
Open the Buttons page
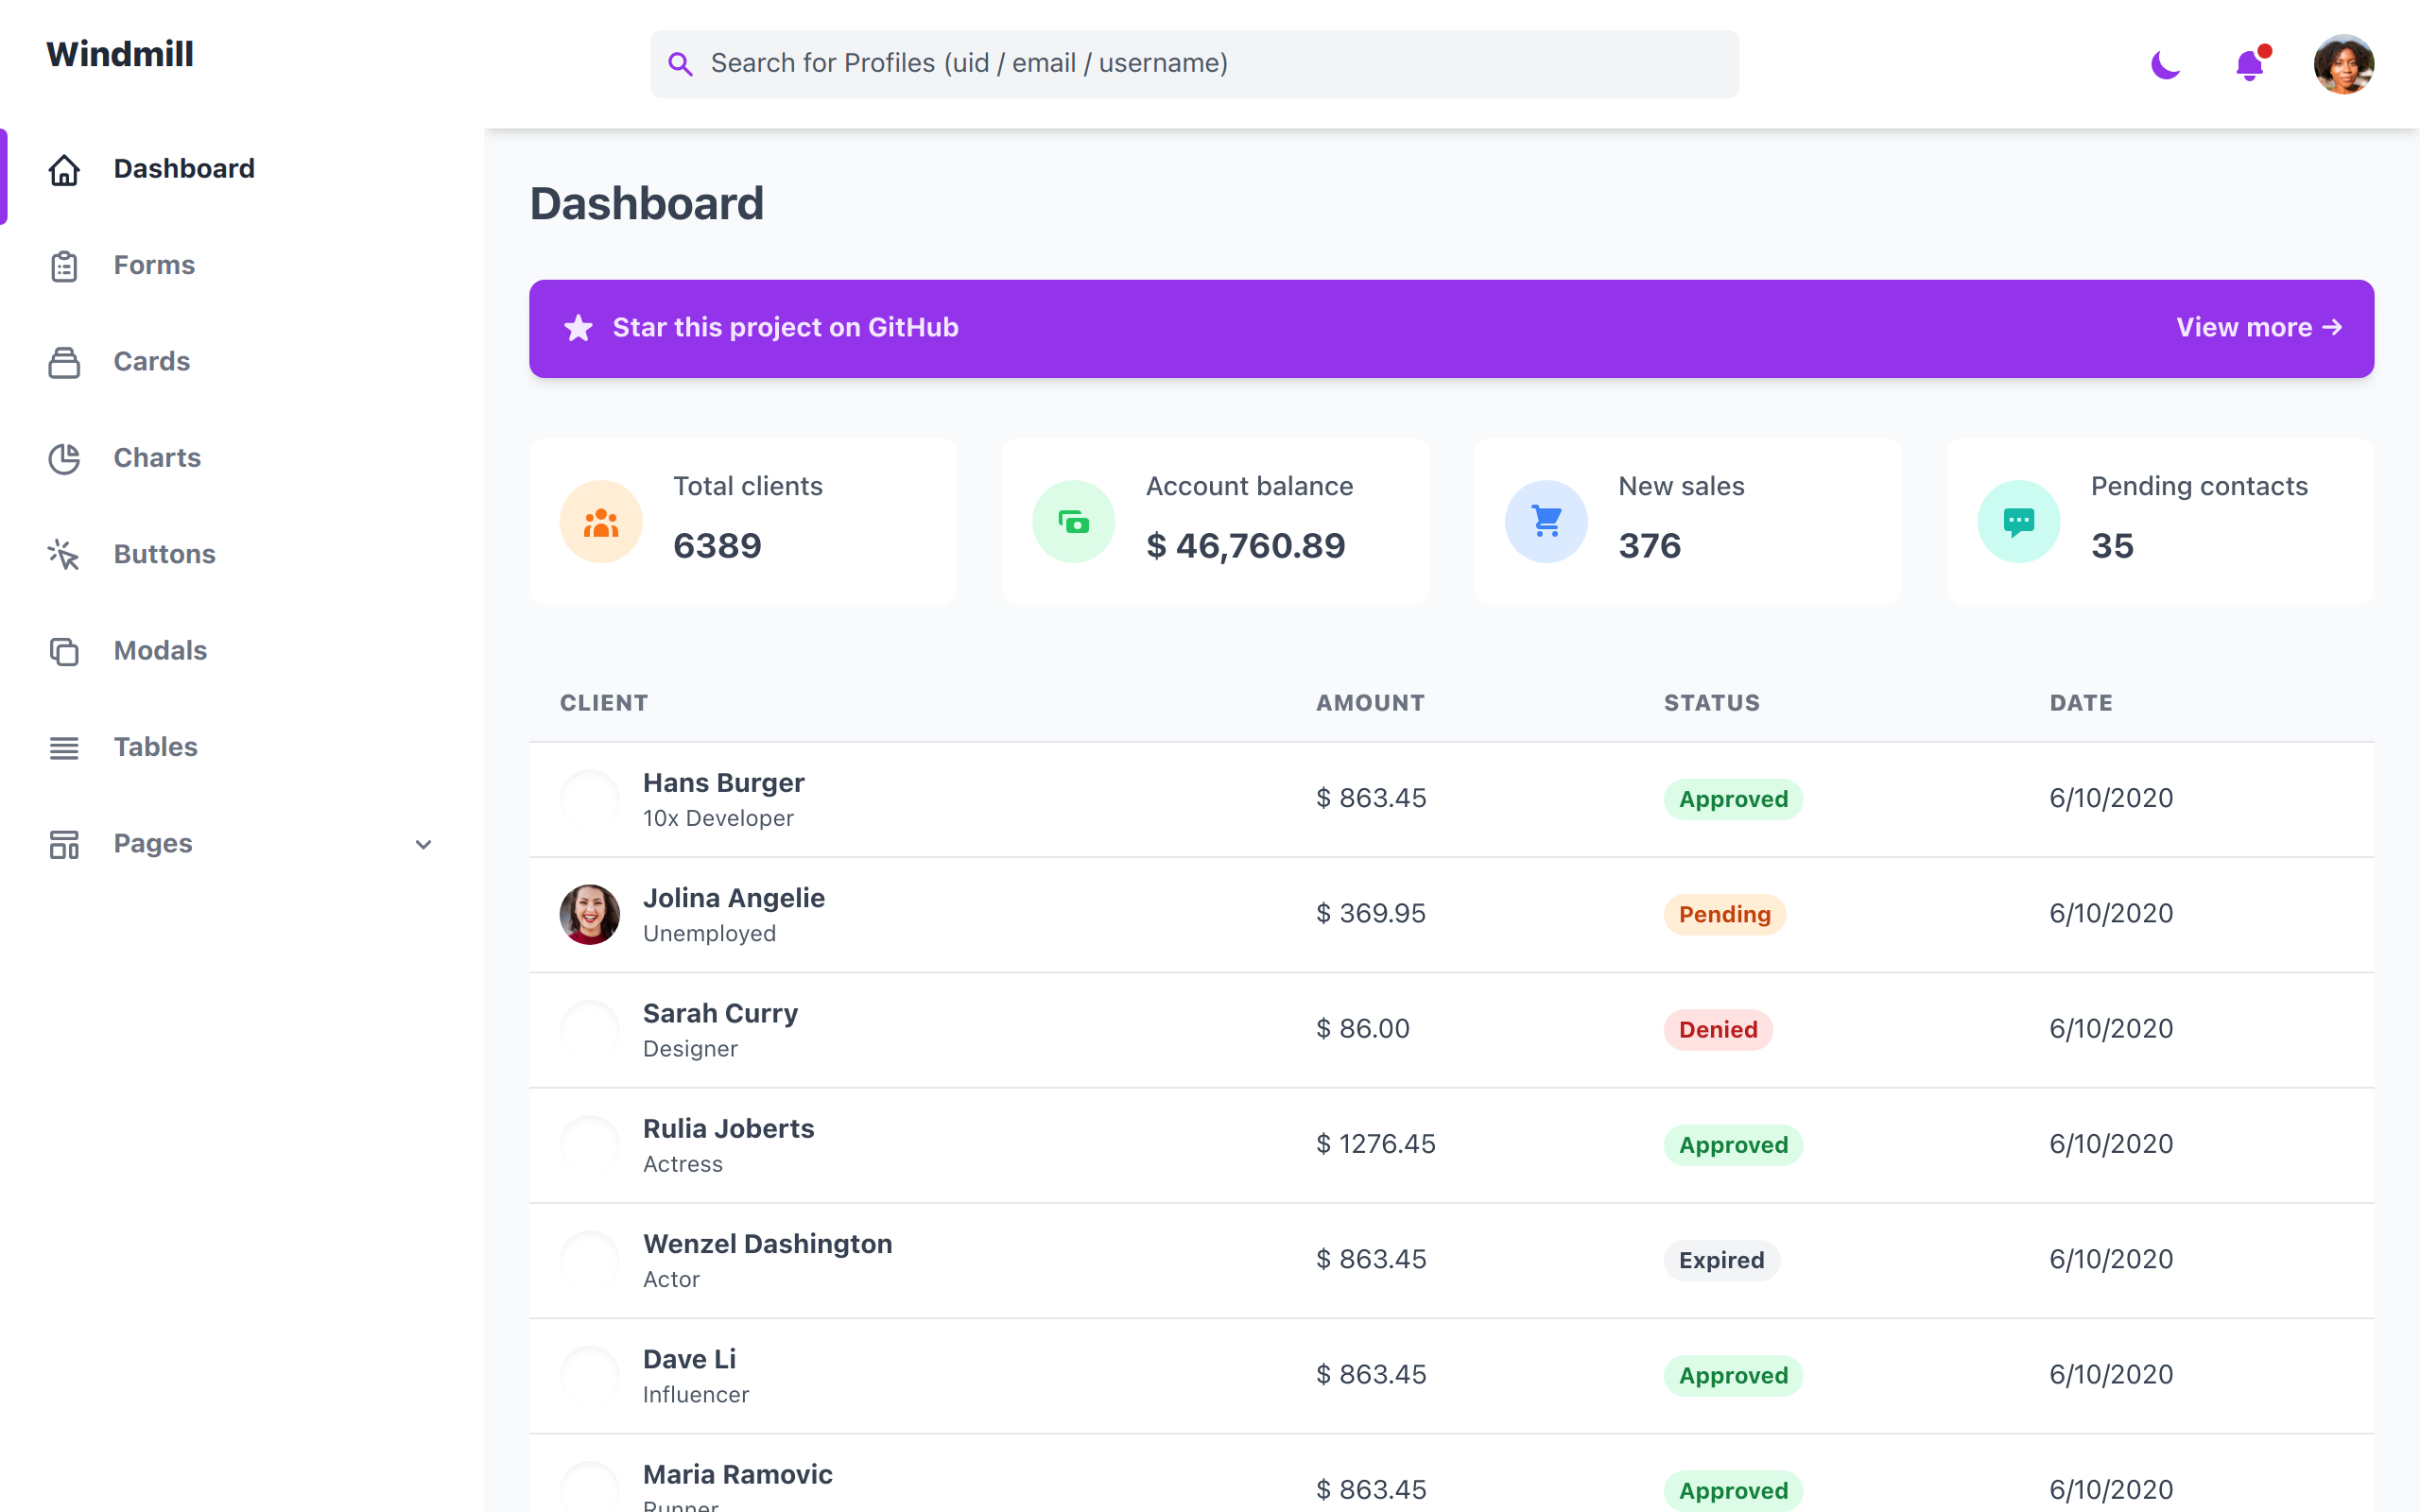(164, 554)
